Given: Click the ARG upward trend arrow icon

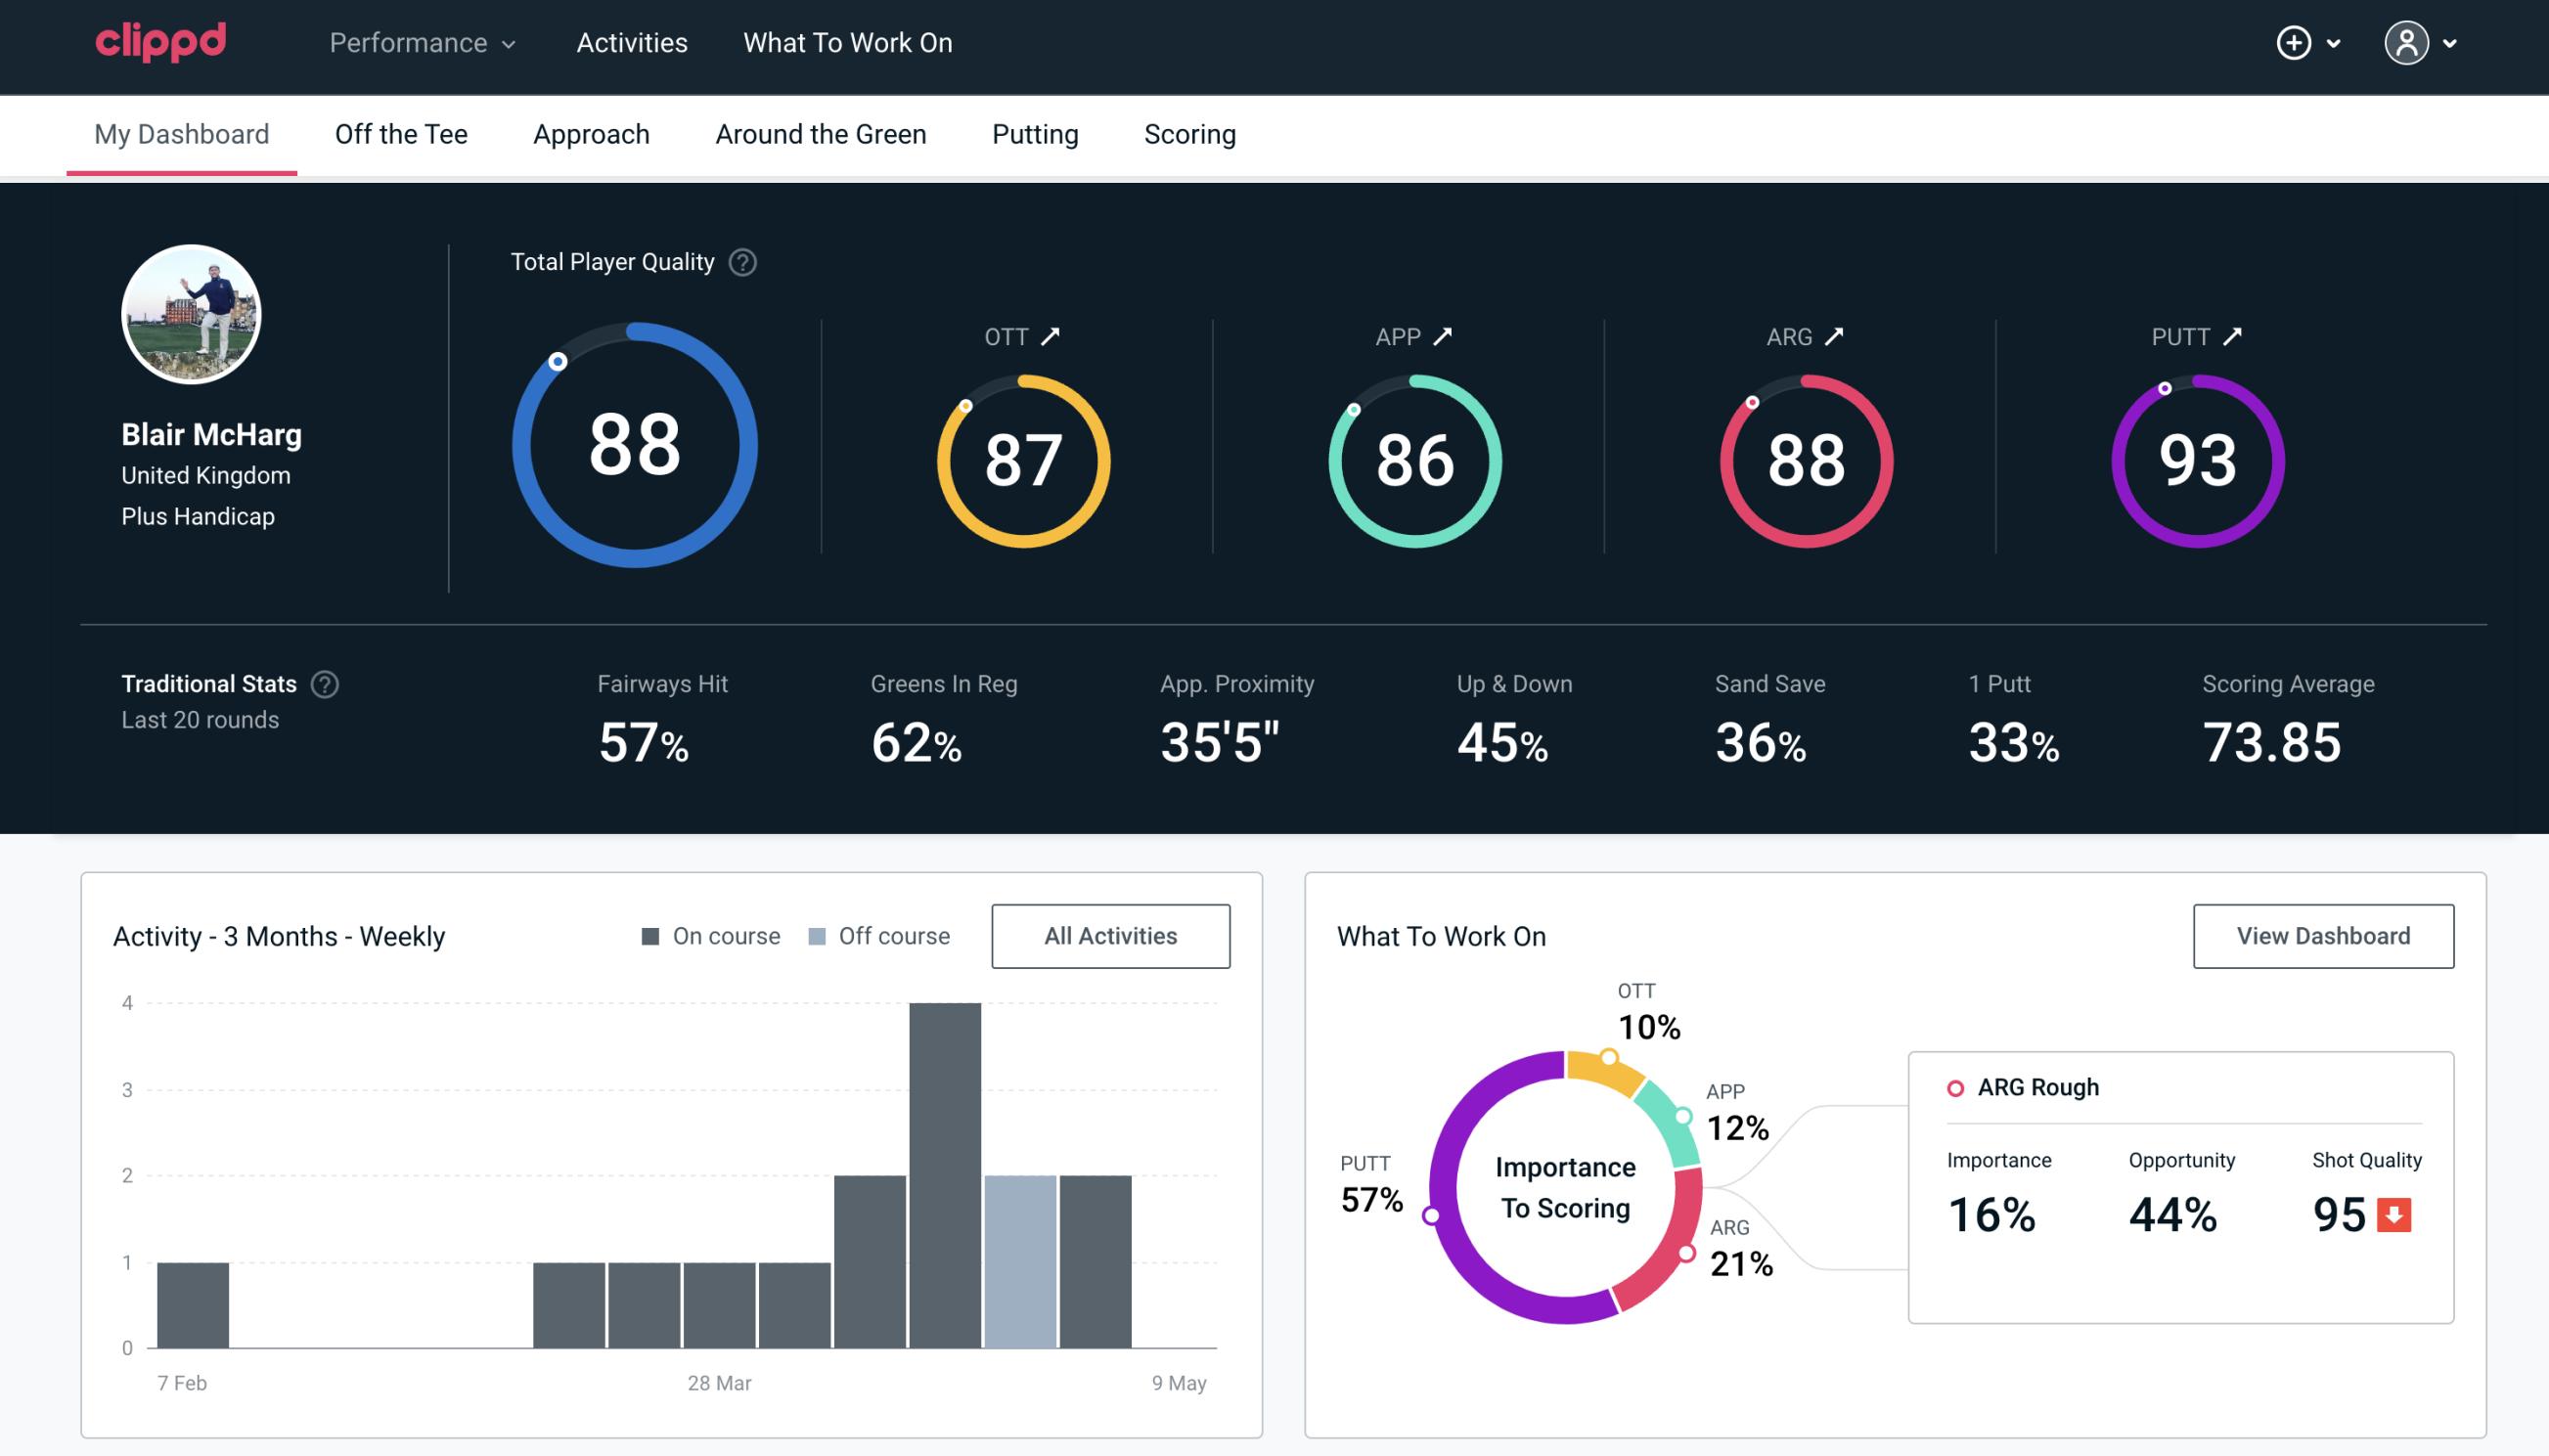Looking at the screenshot, I should click(x=1835, y=336).
